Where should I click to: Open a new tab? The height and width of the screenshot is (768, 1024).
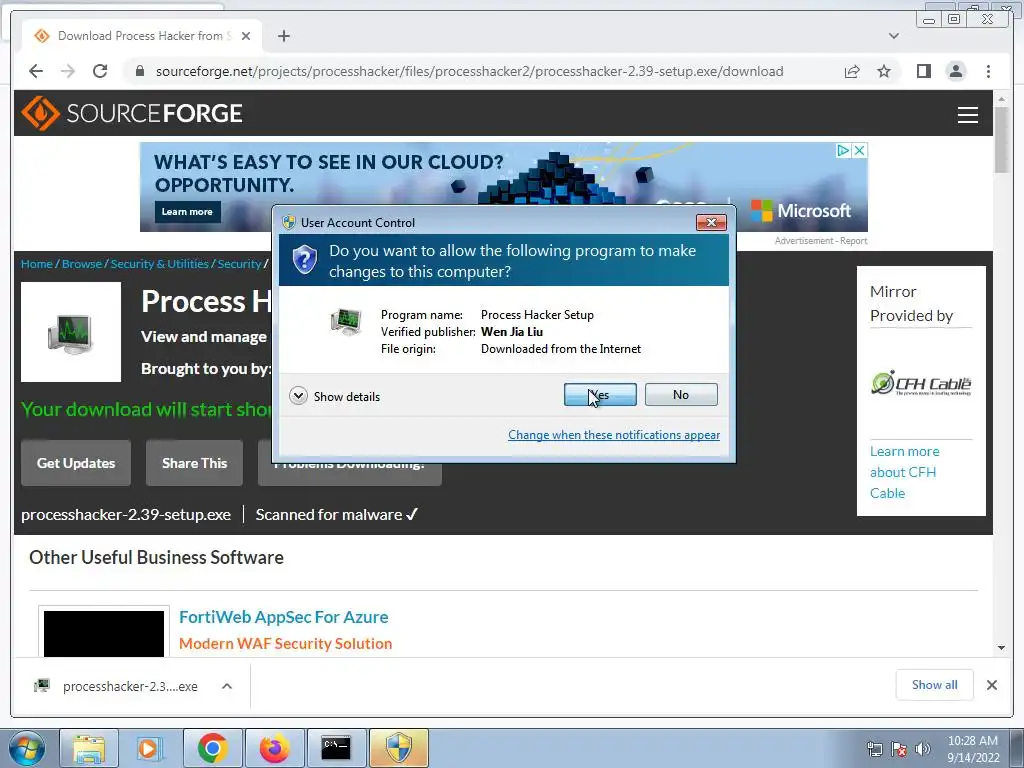click(283, 36)
